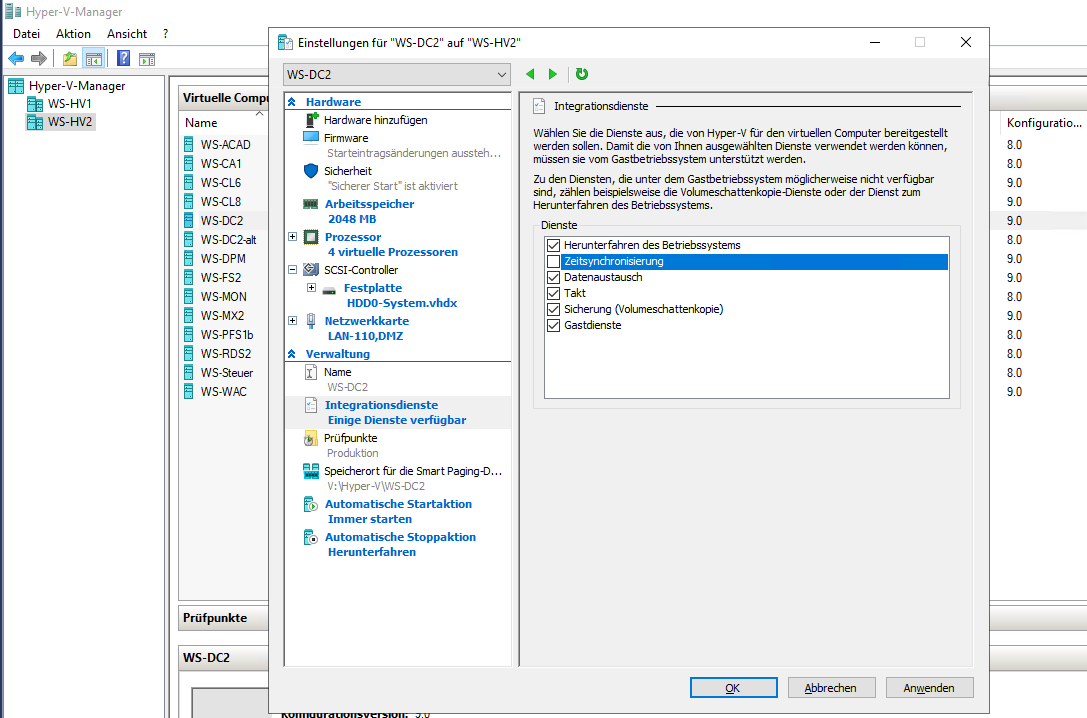
Task: Select Integrationsdienste in settings tree
Action: tap(381, 405)
